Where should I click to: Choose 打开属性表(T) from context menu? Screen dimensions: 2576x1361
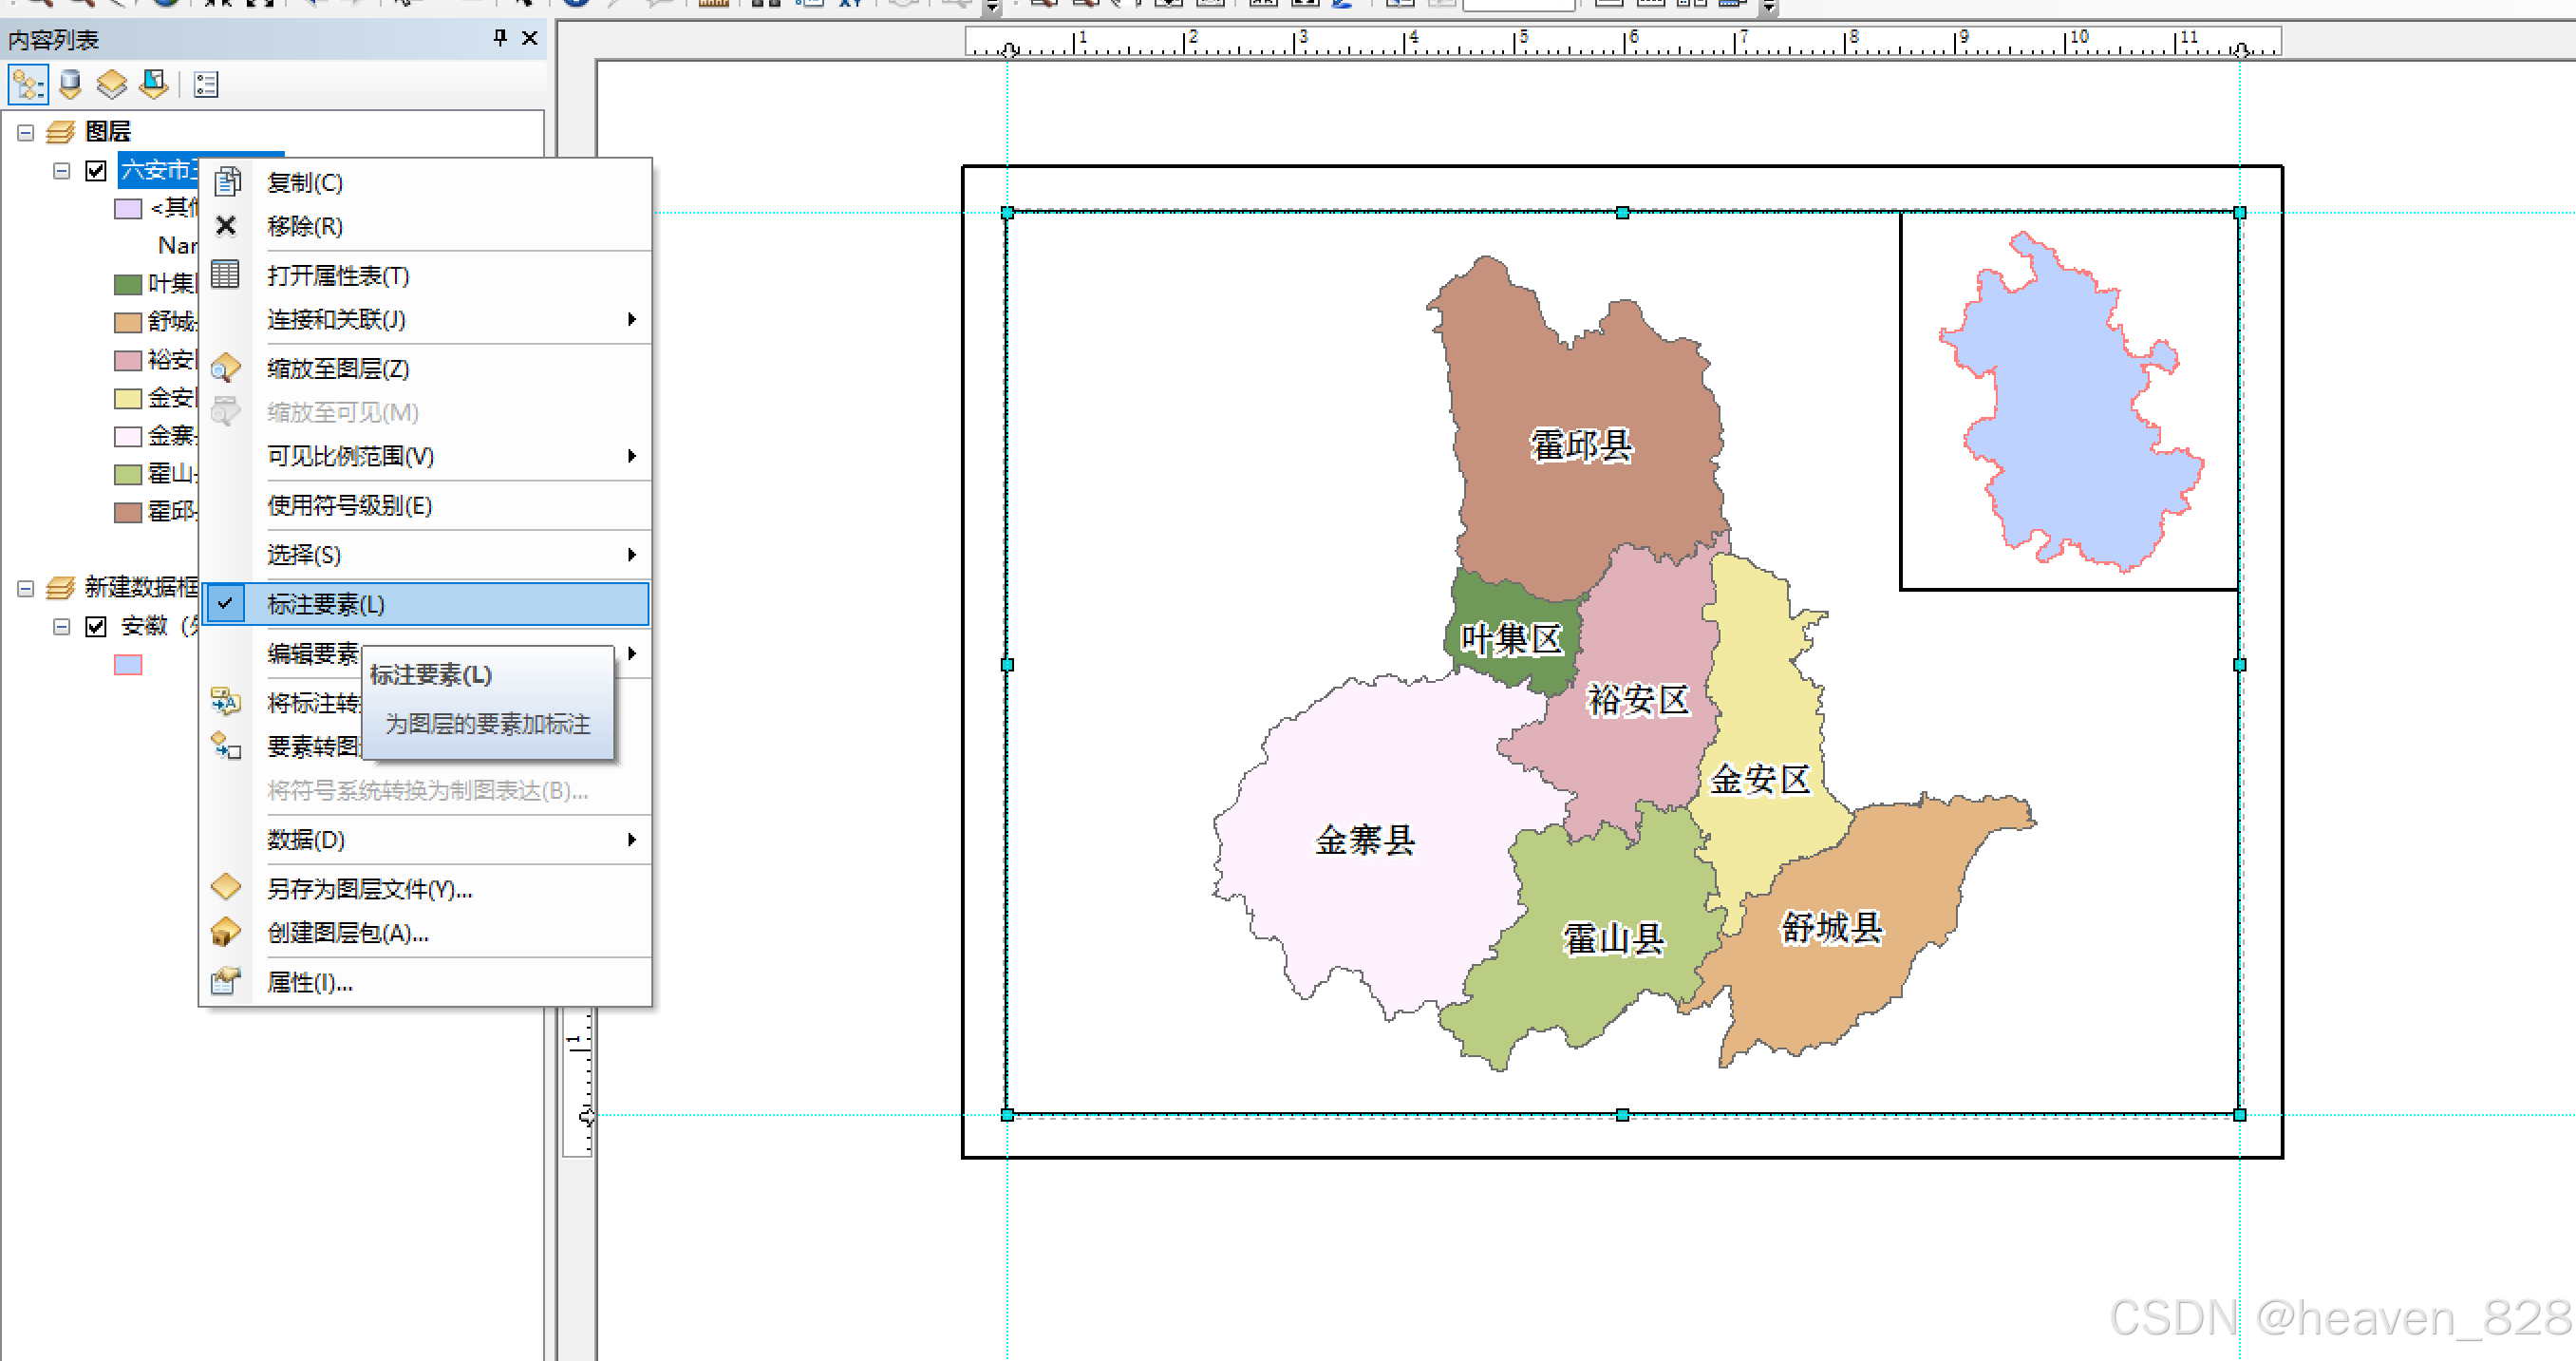coord(338,275)
